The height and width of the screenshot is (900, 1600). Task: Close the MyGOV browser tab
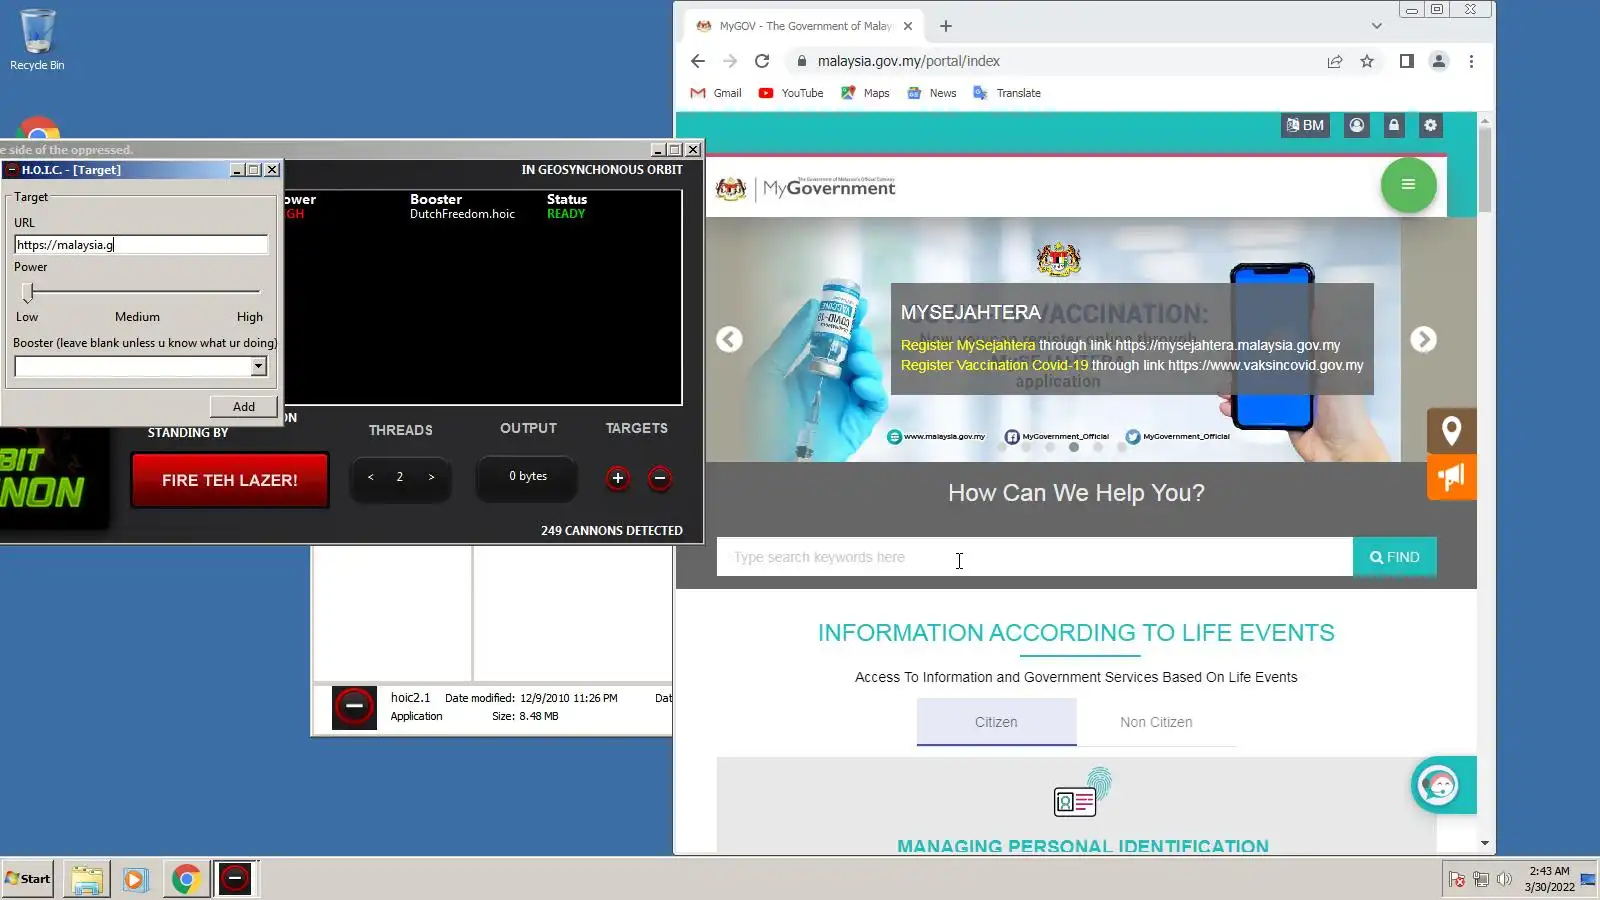point(908,26)
